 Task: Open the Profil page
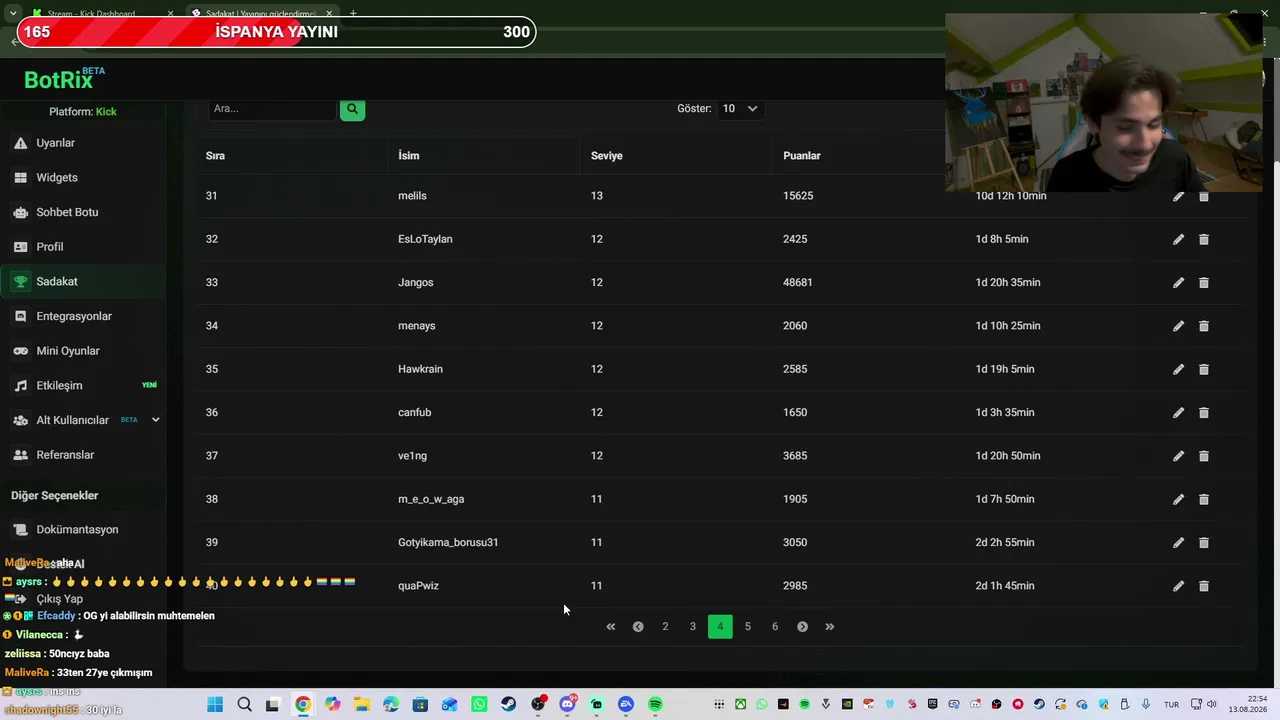coord(83,247)
